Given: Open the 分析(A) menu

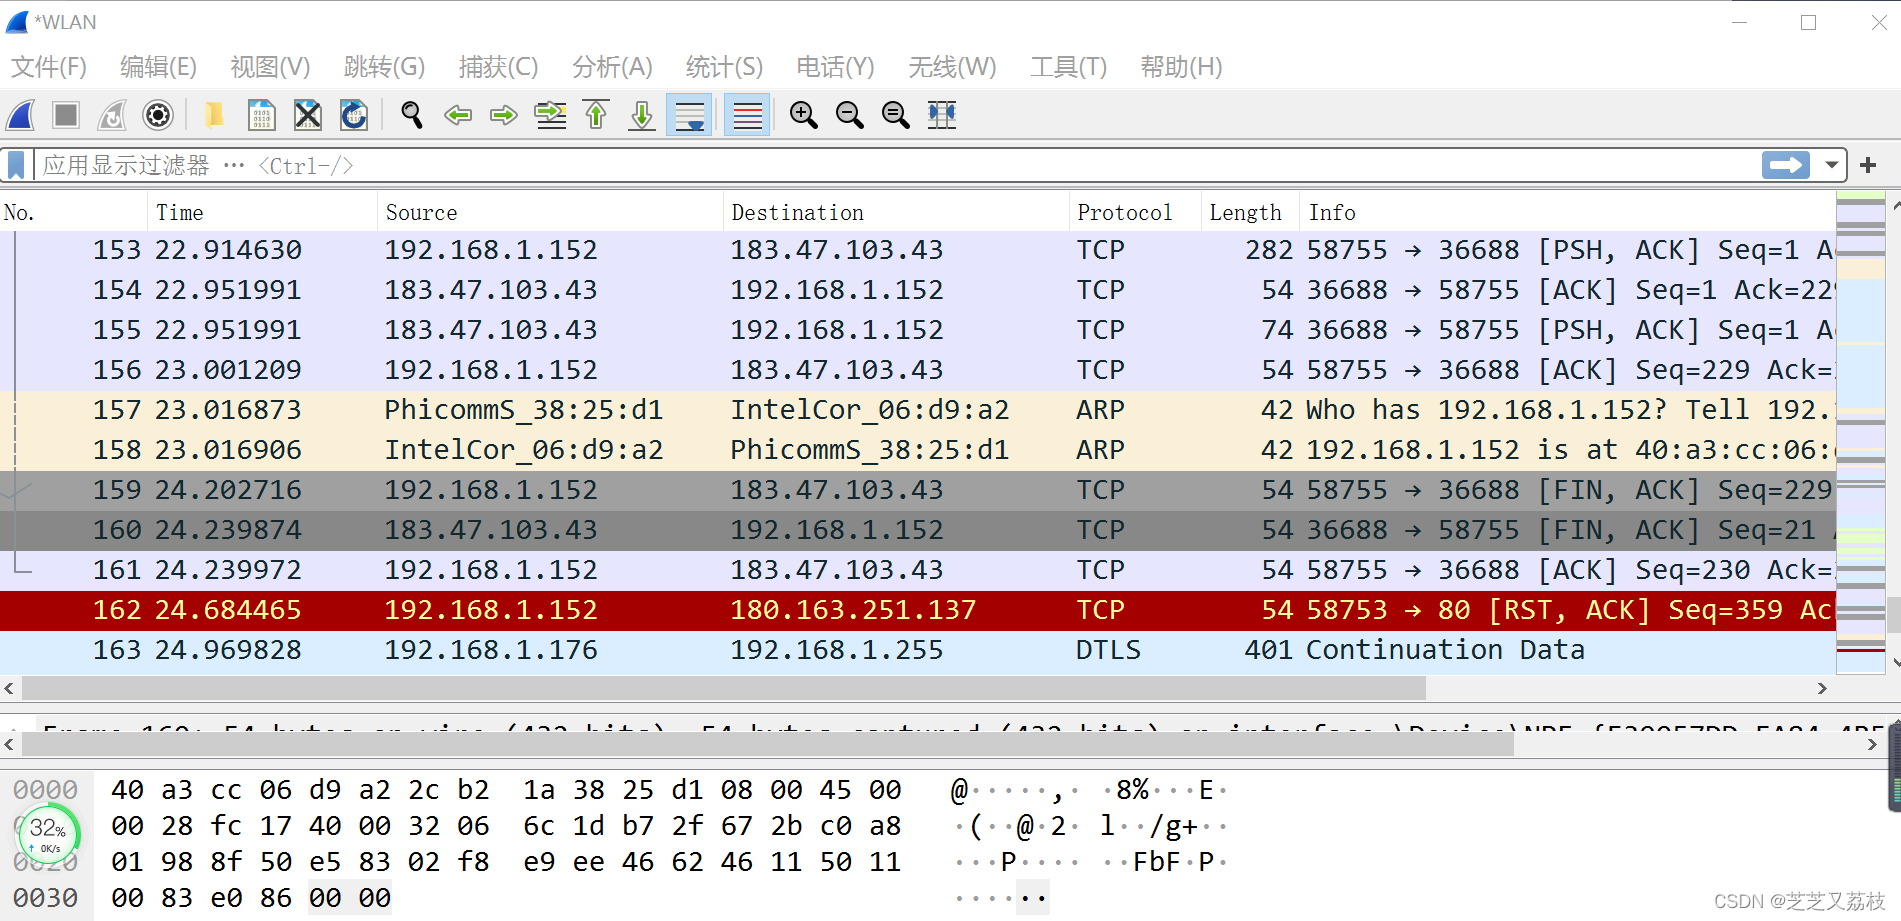Looking at the screenshot, I should coord(612,67).
